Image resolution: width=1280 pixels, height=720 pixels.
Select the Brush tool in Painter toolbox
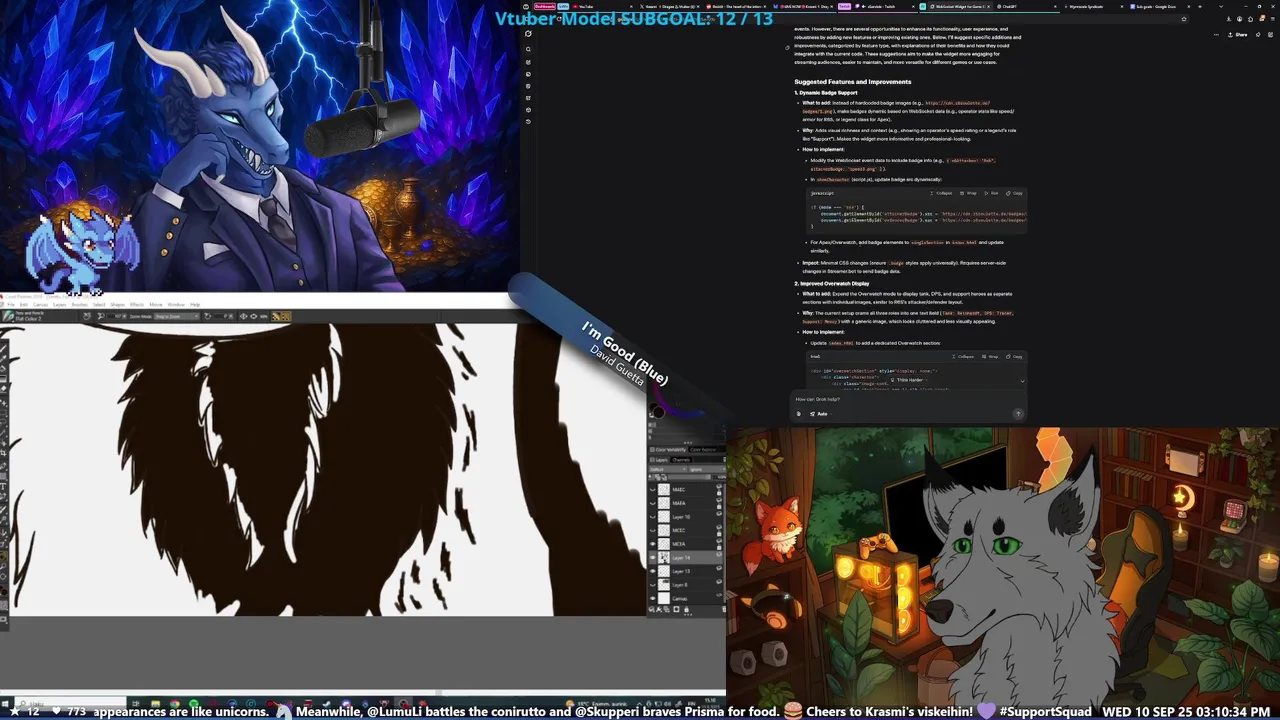(x=3, y=348)
